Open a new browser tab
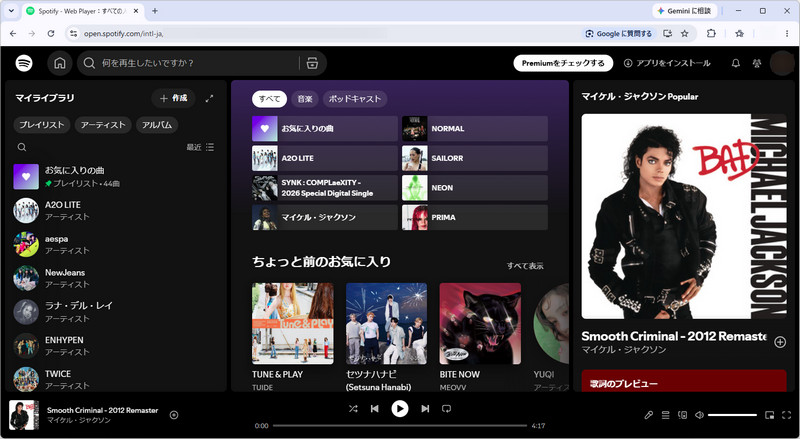The image size is (800, 439). [x=155, y=11]
